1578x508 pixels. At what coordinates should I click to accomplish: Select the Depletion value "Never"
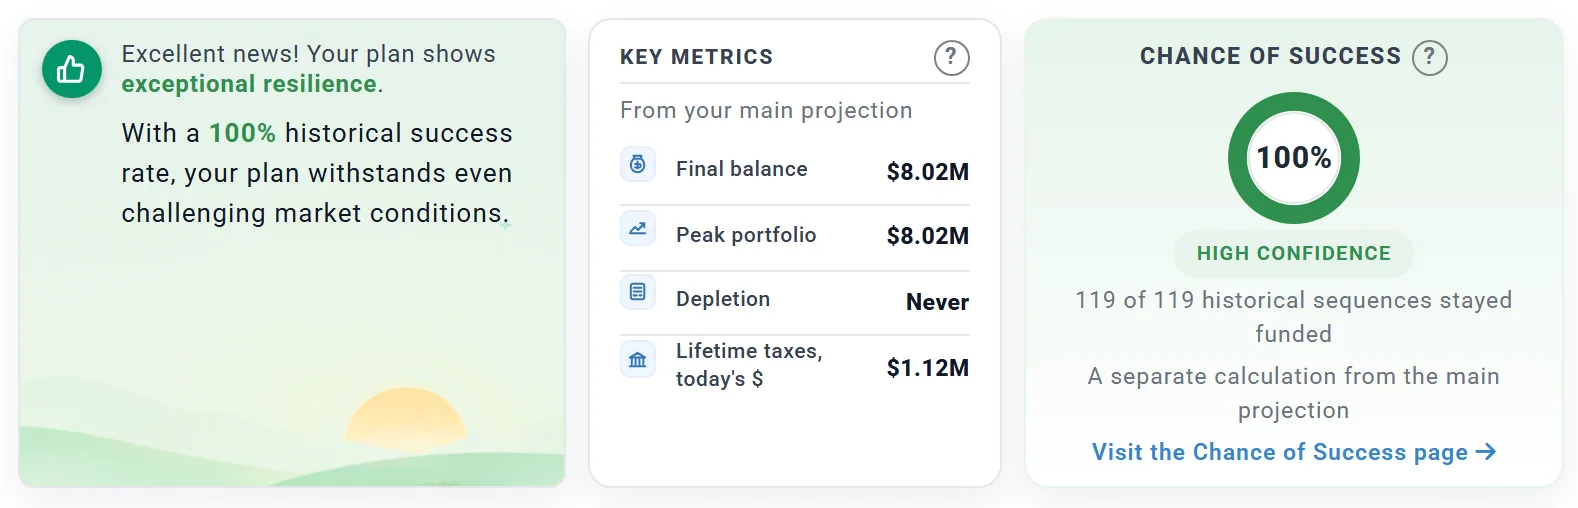point(937,302)
